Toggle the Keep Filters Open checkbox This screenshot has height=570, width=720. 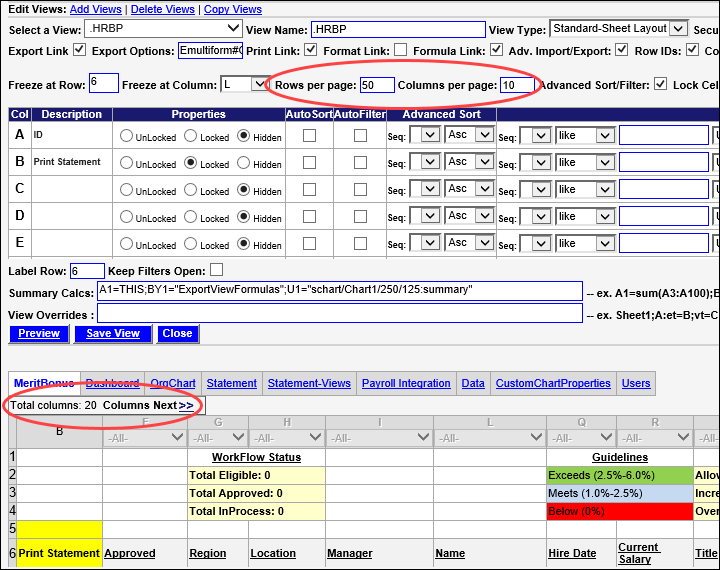216,270
